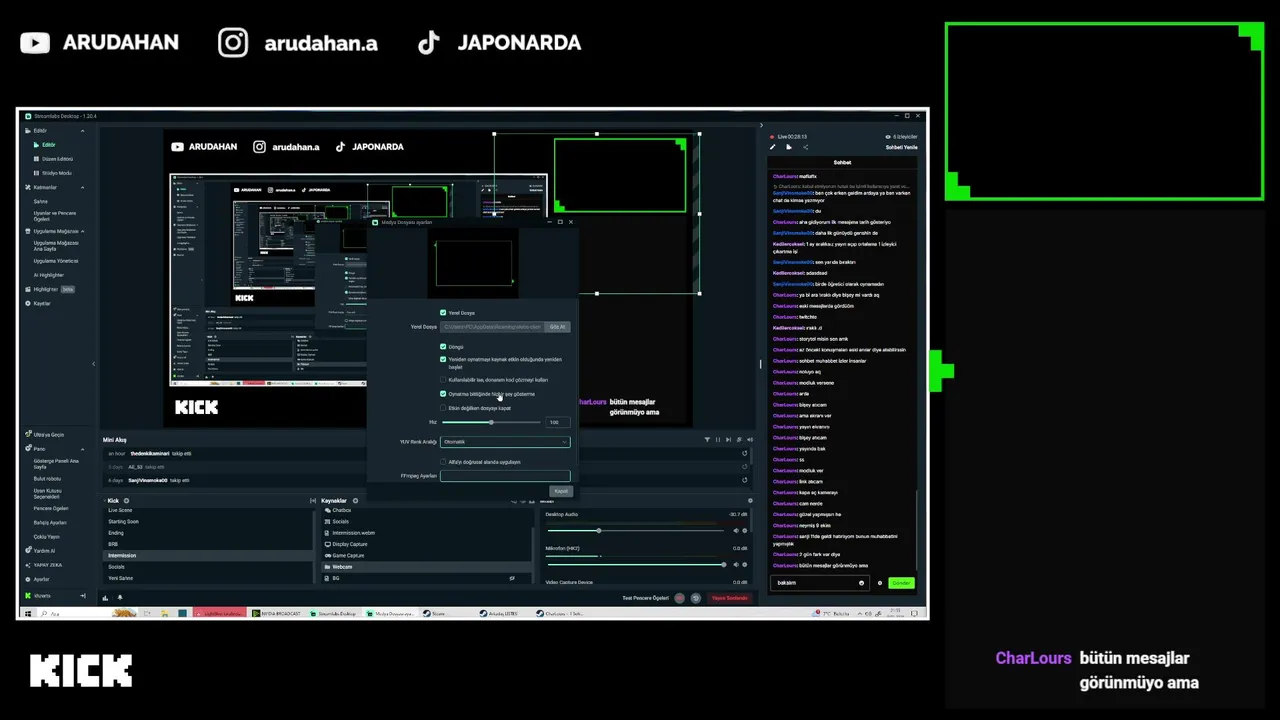Click the edit pencil icon above Sohbet
The width and height of the screenshot is (1280, 720).
click(772, 147)
